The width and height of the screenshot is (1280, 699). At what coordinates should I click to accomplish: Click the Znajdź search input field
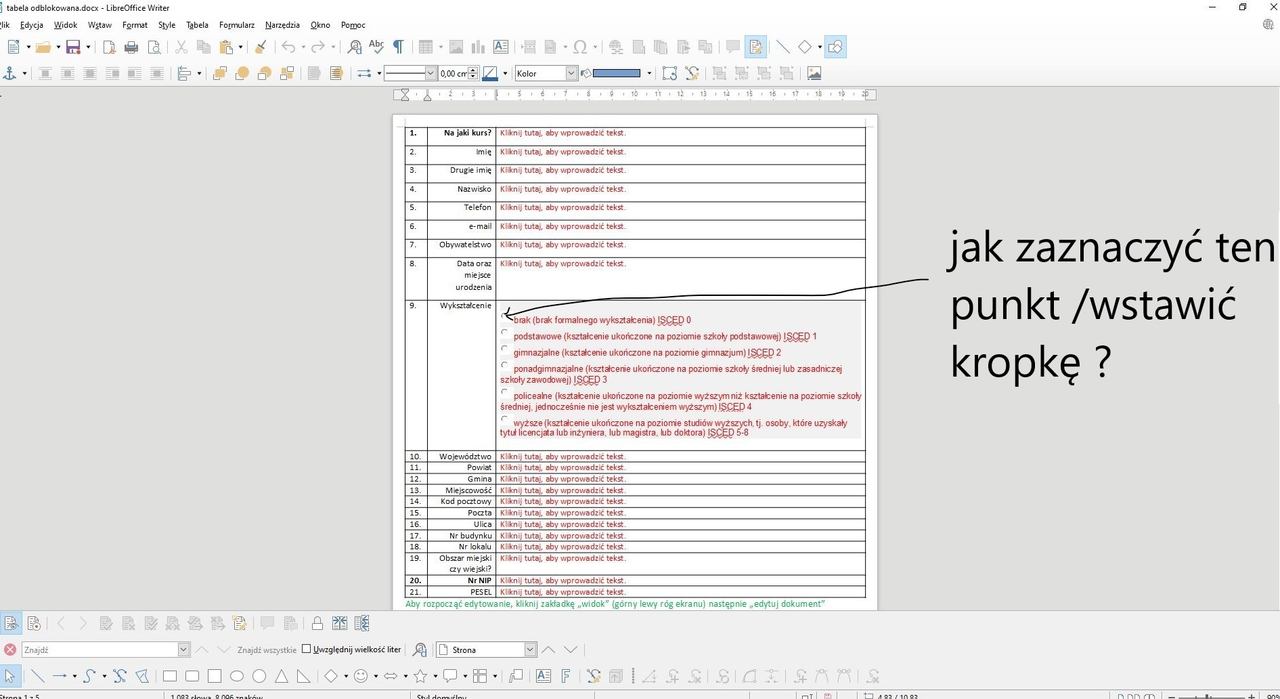tap(99, 650)
